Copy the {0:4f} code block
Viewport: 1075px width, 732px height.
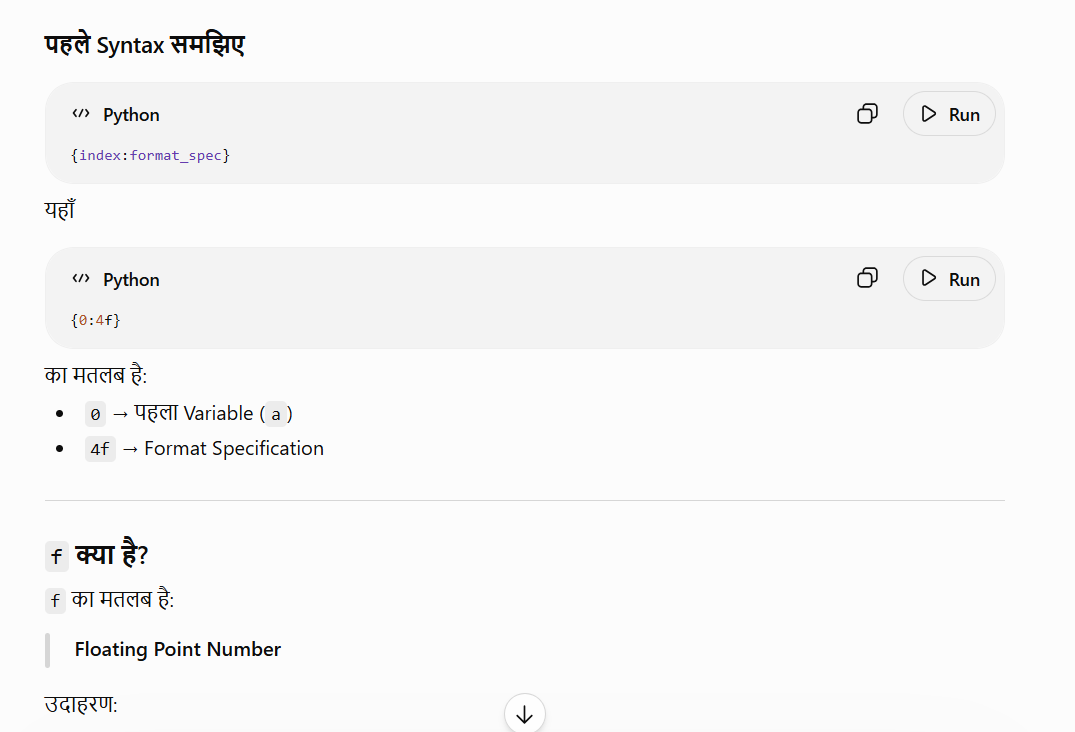point(867,278)
